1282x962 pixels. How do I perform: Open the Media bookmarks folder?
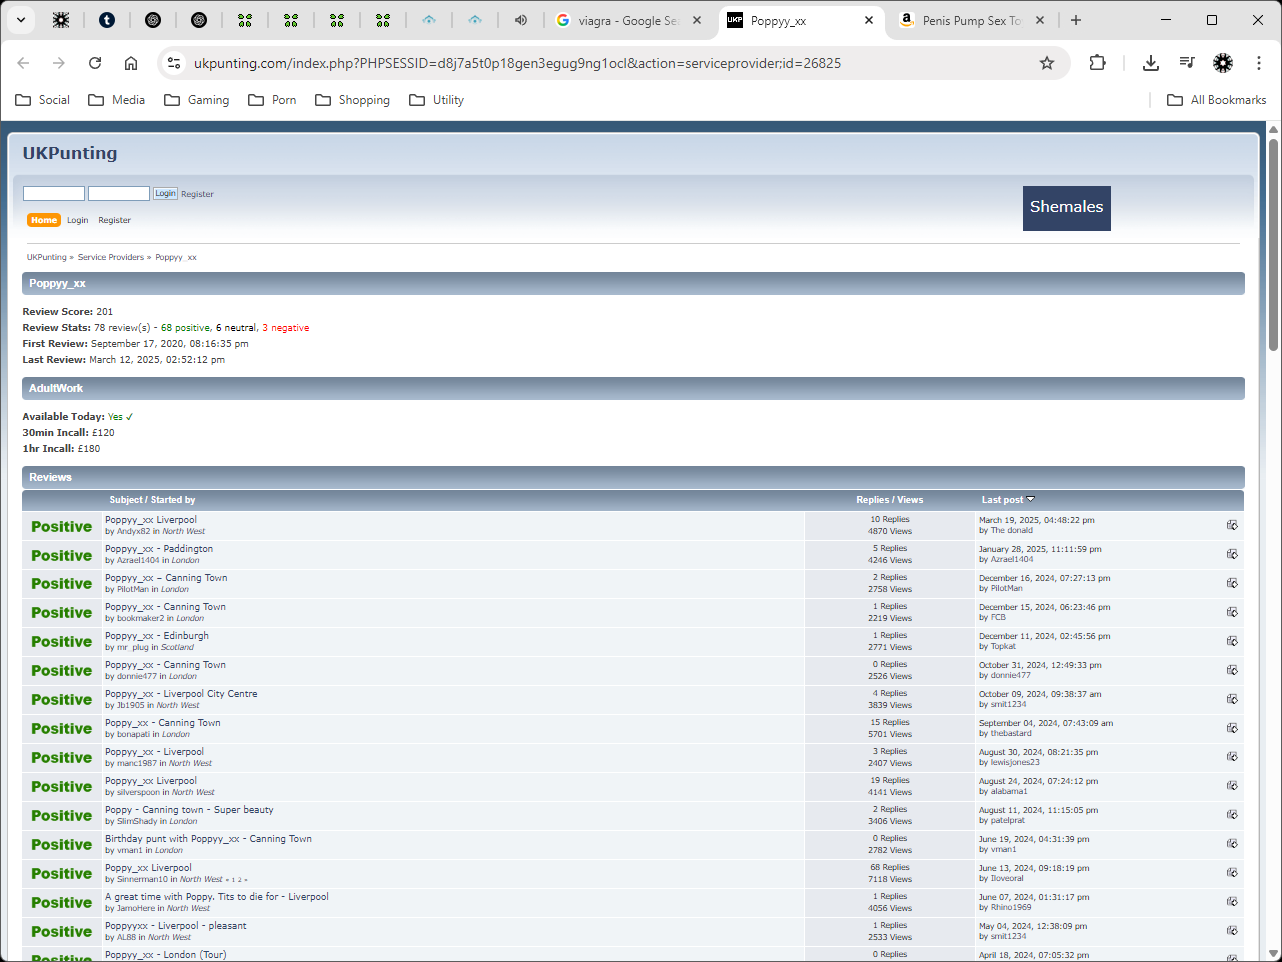[x=117, y=100]
